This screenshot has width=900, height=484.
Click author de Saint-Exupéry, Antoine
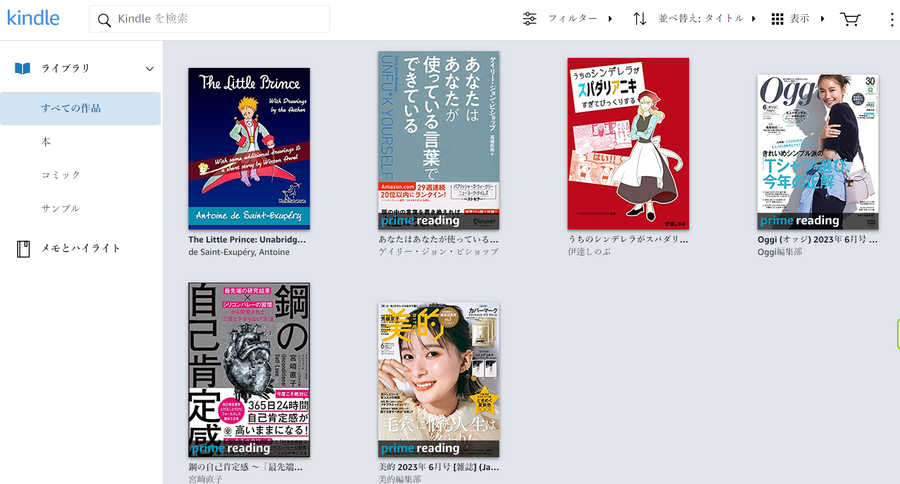pyautogui.click(x=239, y=252)
